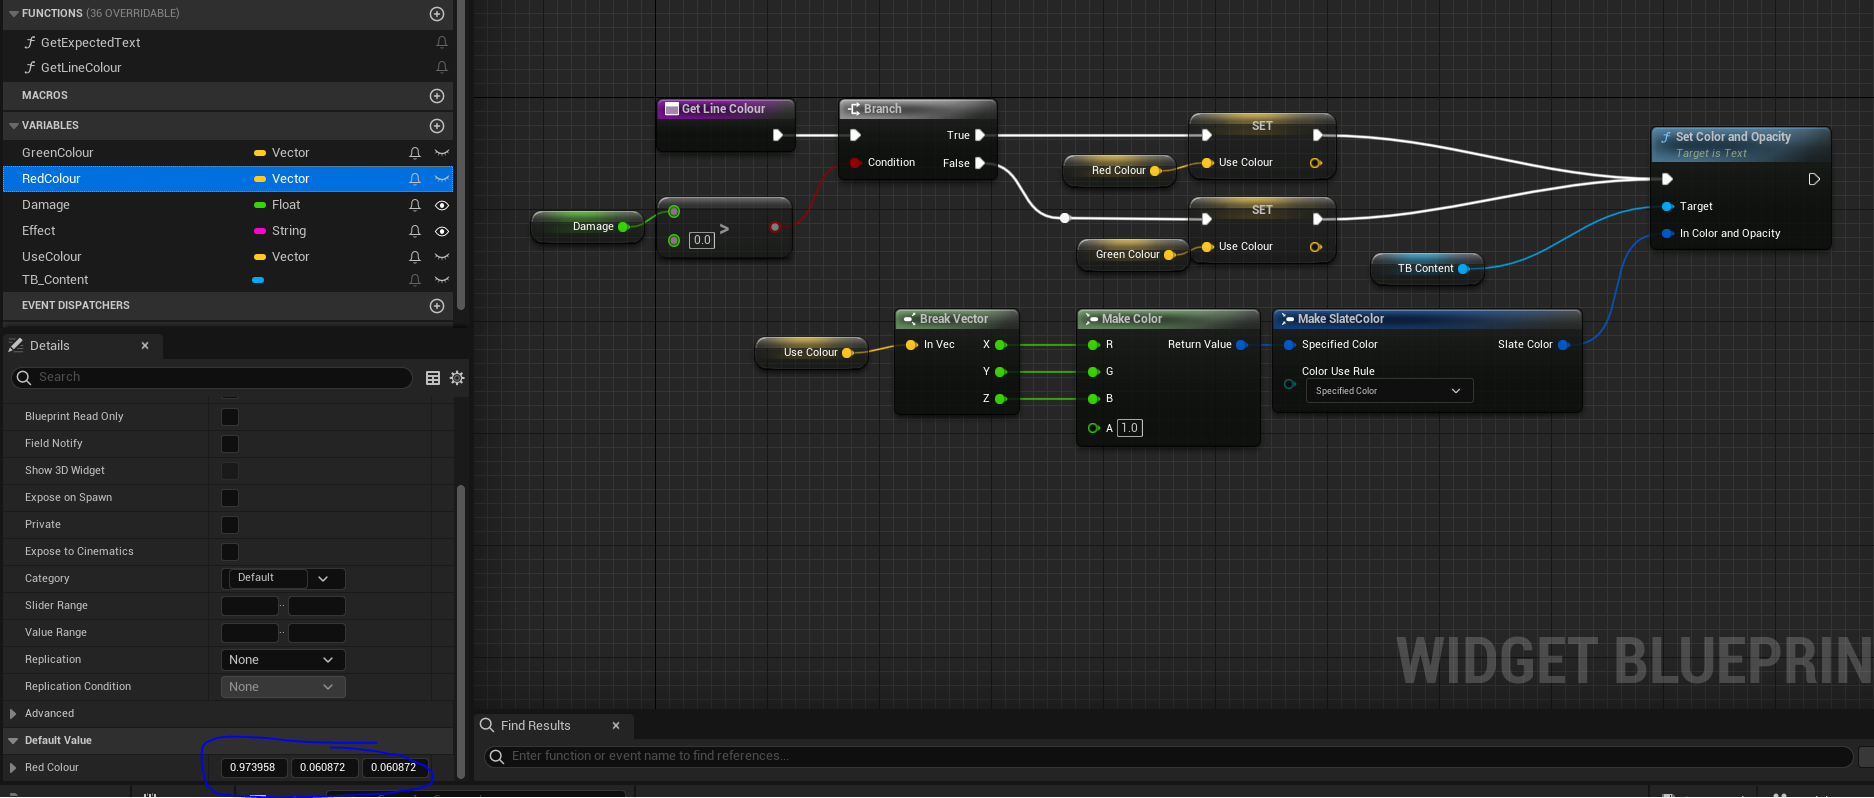Show GreenColour using its closed-eye icon
Image resolution: width=1874 pixels, height=798 pixels.
tap(442, 153)
